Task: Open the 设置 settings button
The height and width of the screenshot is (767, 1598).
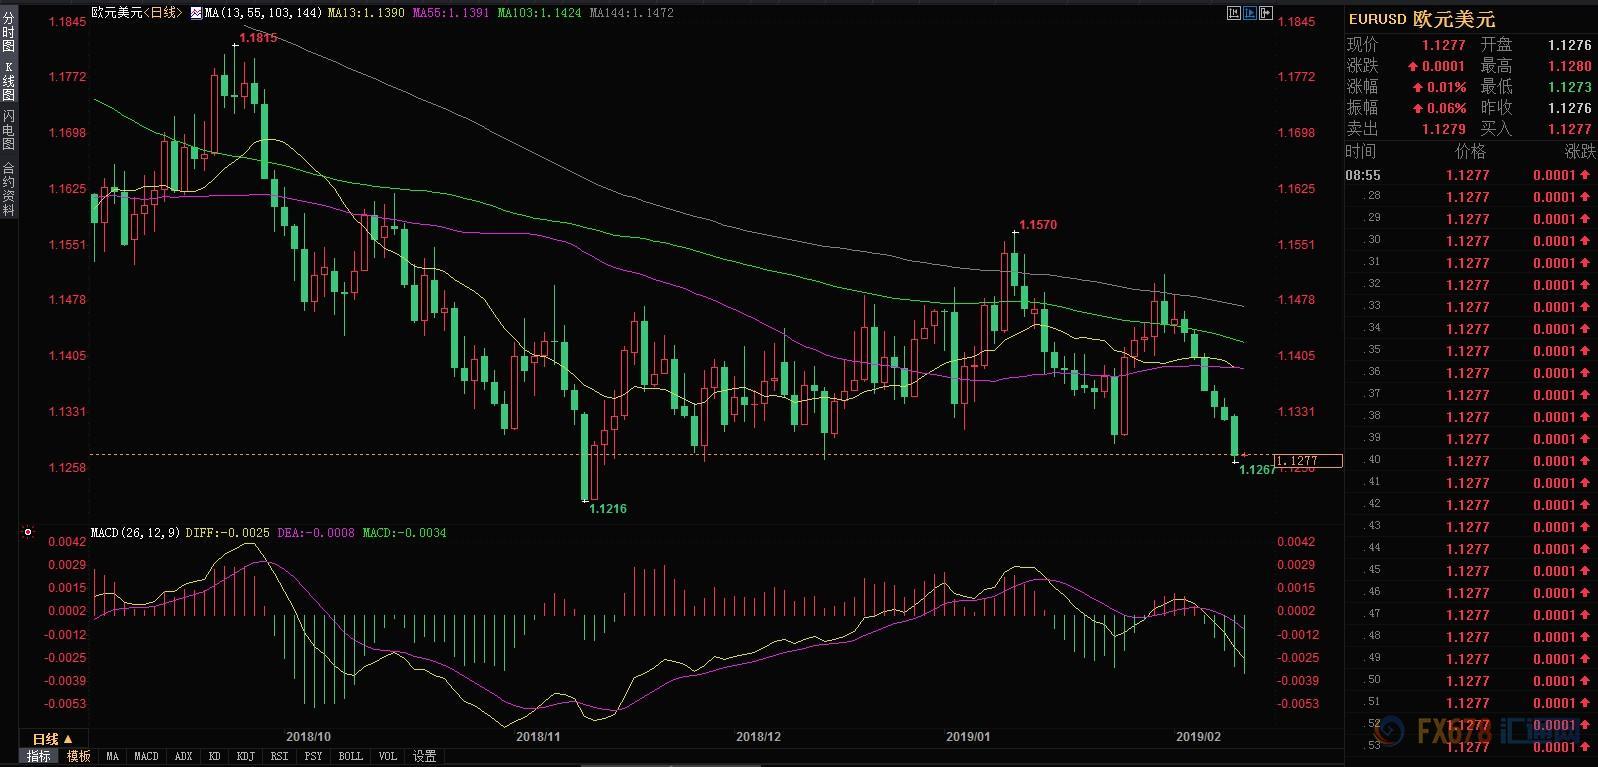Action: (x=425, y=756)
